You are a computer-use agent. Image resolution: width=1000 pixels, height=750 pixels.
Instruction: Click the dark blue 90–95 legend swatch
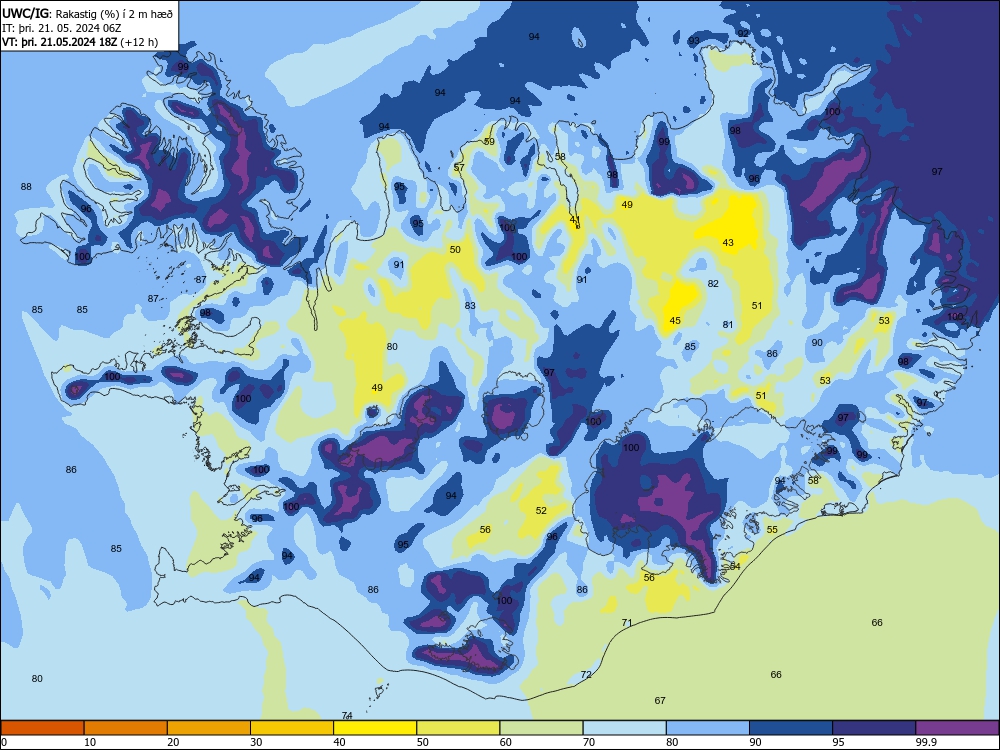tap(791, 728)
